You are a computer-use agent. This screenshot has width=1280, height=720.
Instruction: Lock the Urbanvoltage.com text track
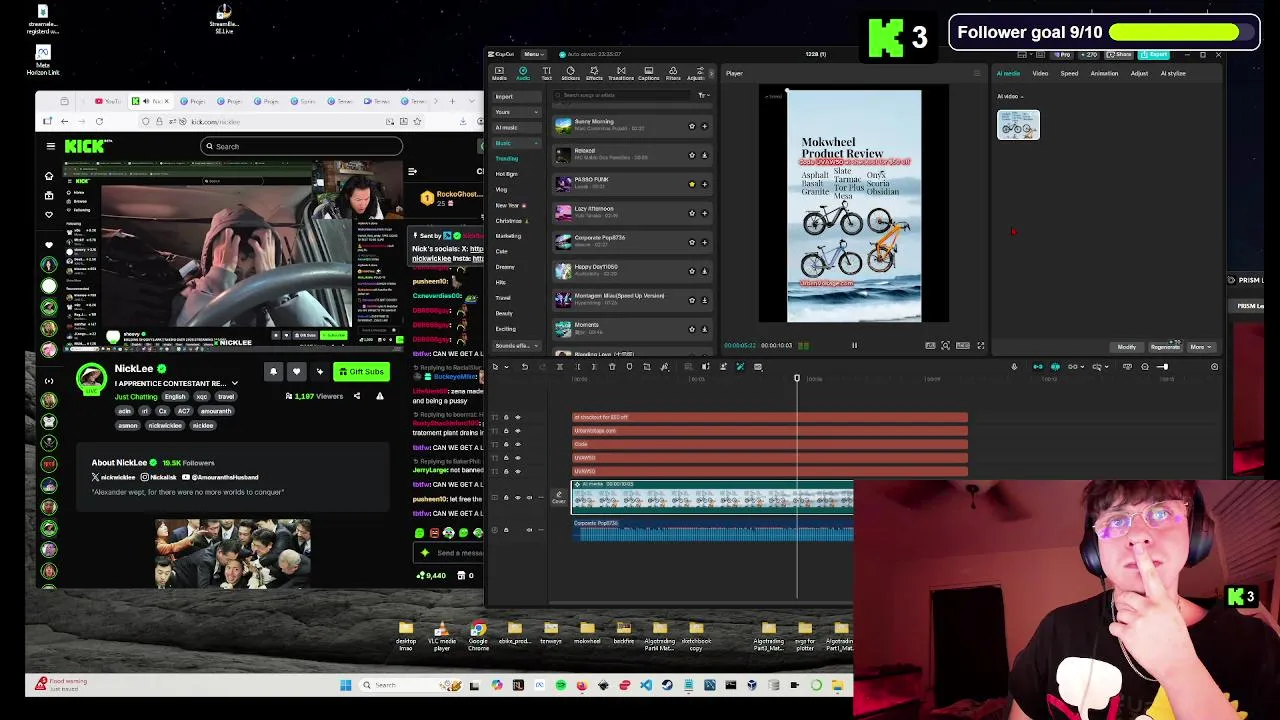505,431
